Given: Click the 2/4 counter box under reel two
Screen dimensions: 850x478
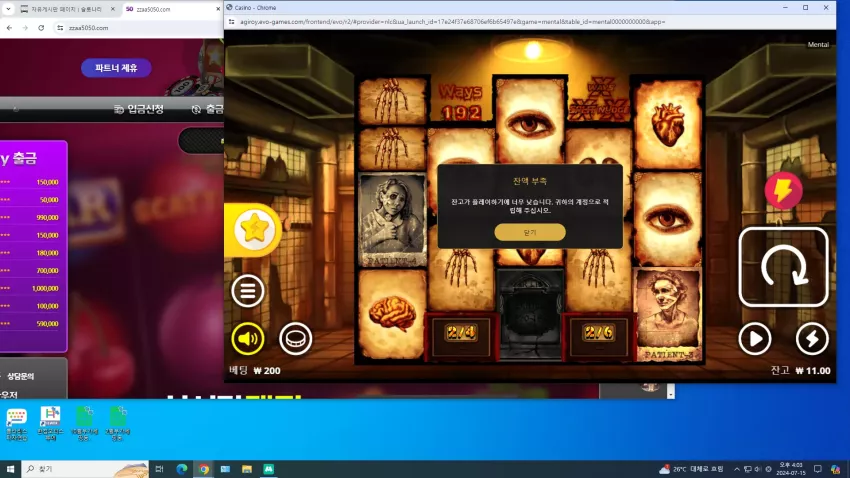Looking at the screenshot, I should point(461,337).
